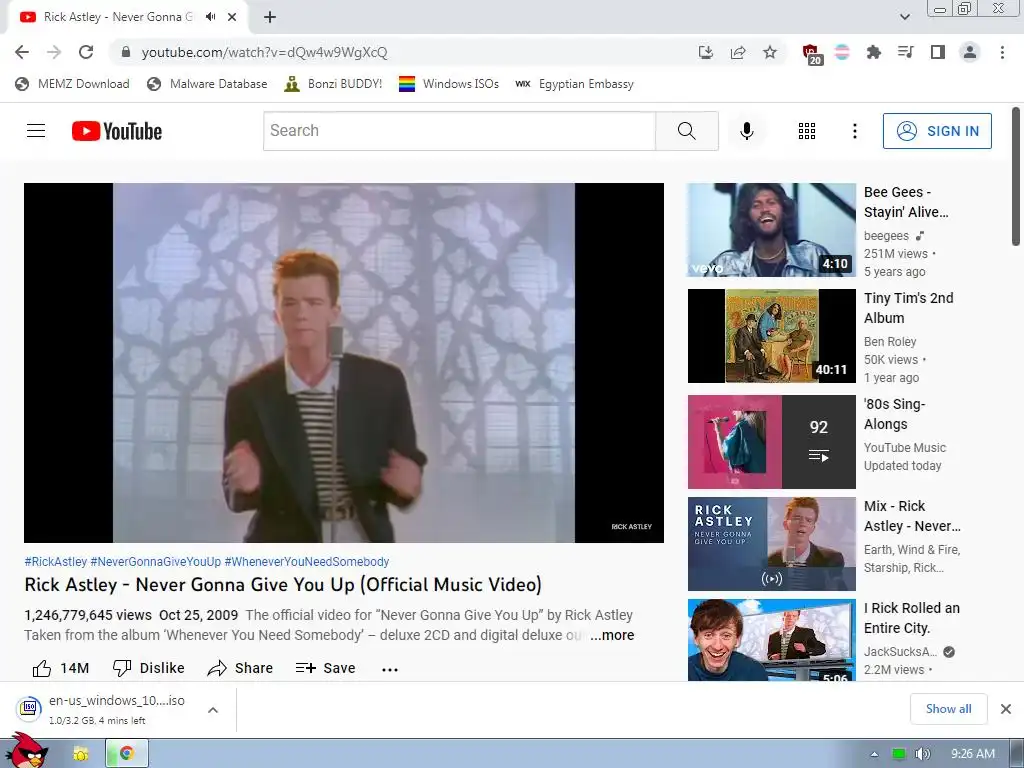Bookmark this page with the star icon
1024x768 pixels.
(770, 52)
